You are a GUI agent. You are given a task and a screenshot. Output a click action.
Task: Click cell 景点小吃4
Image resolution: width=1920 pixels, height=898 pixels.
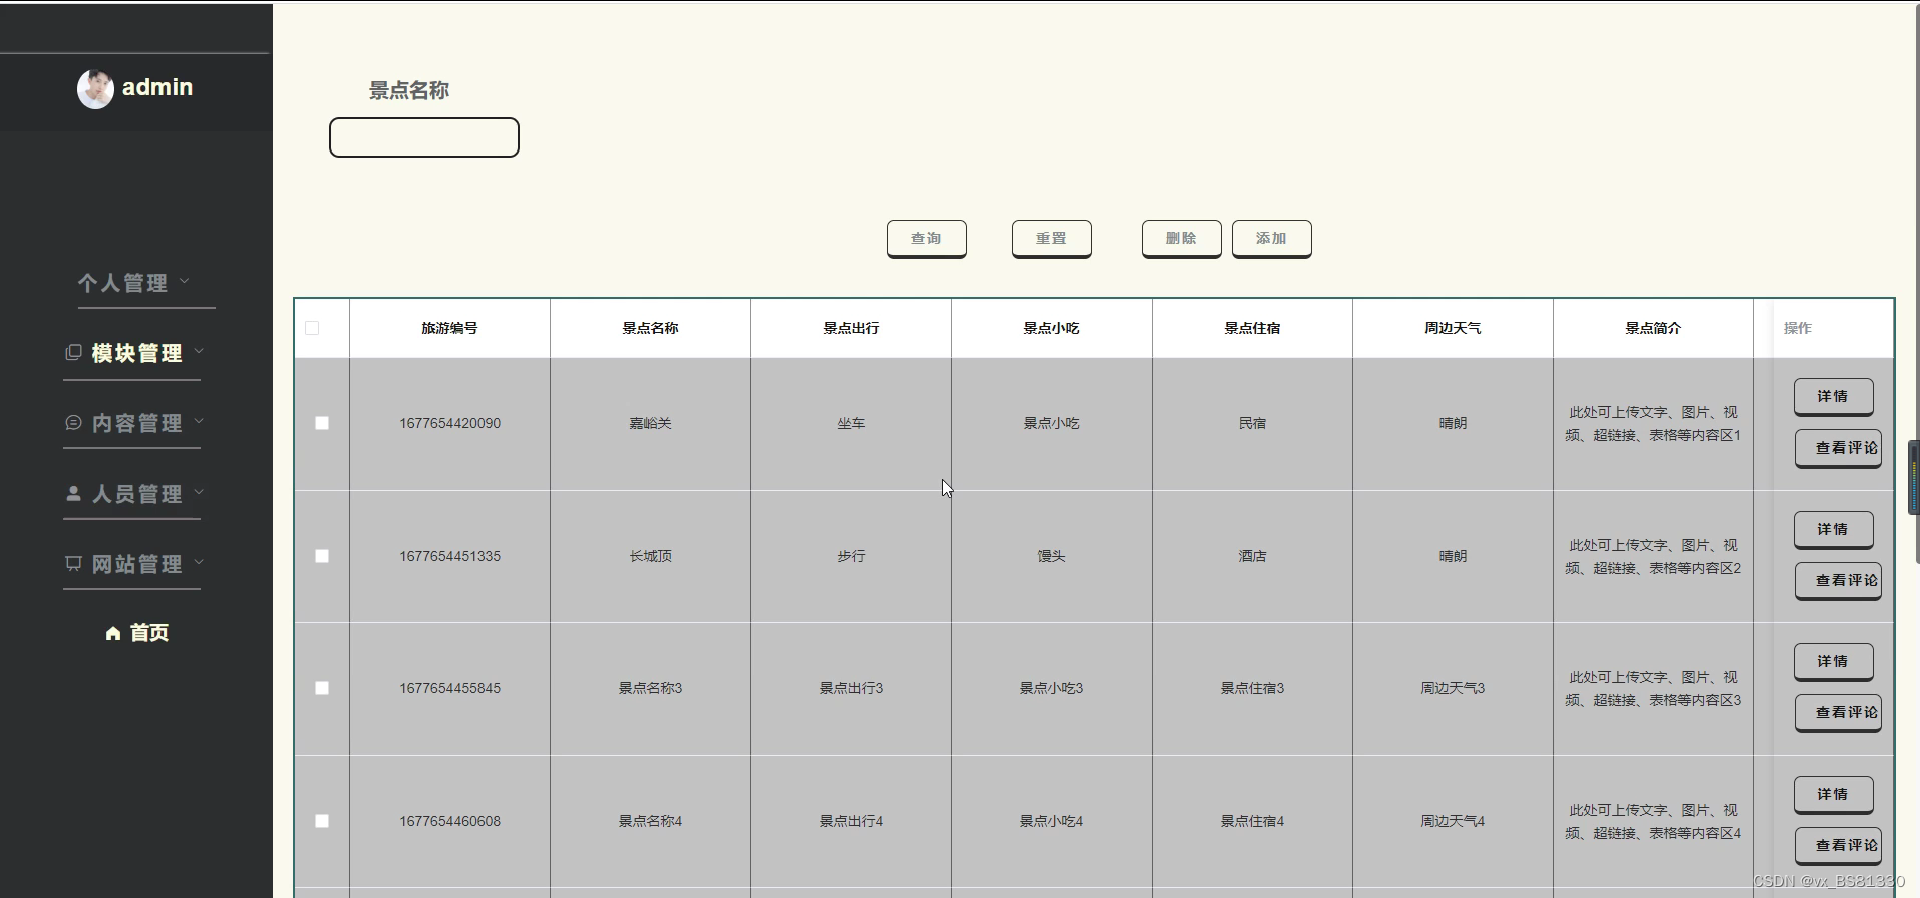(1051, 821)
